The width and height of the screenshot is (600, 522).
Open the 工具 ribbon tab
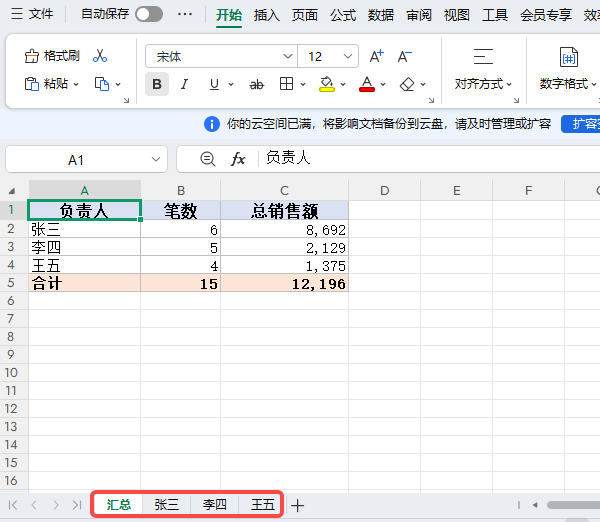pos(495,15)
